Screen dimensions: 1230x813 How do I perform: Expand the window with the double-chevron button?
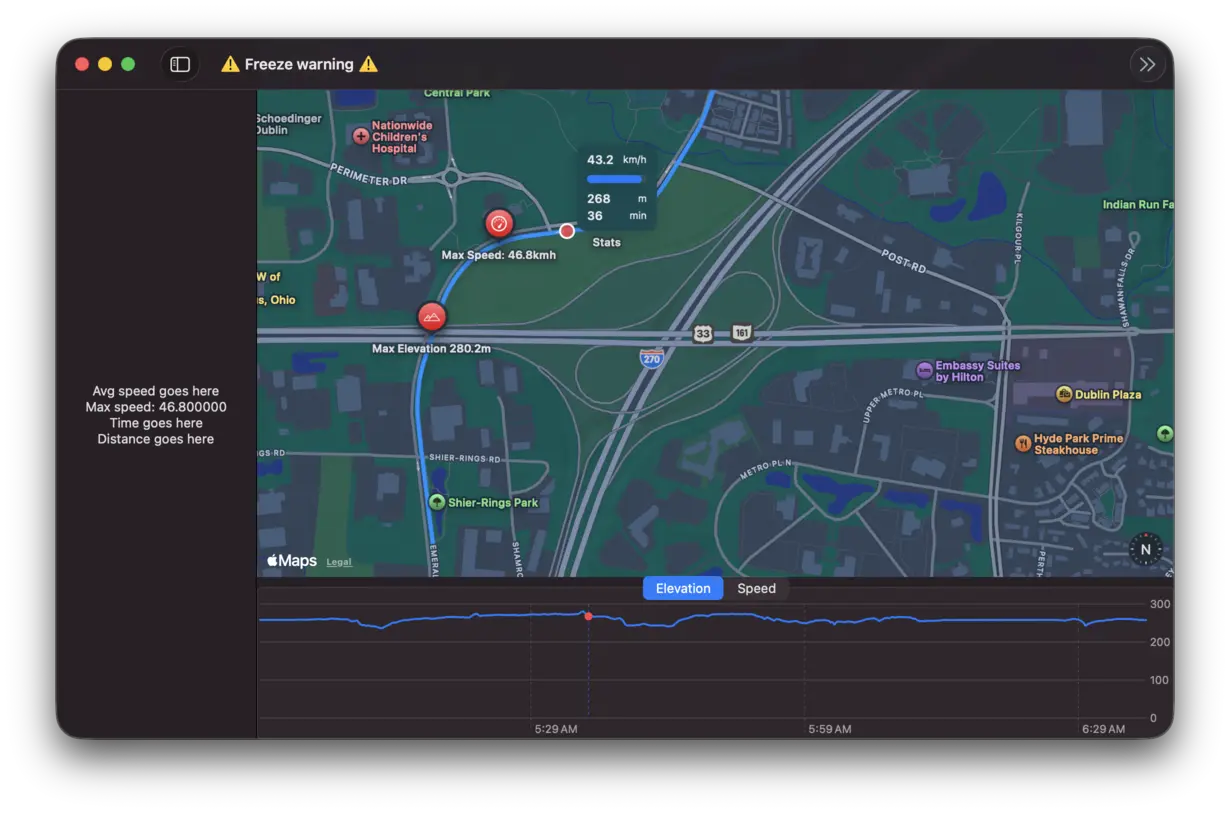tap(1147, 63)
